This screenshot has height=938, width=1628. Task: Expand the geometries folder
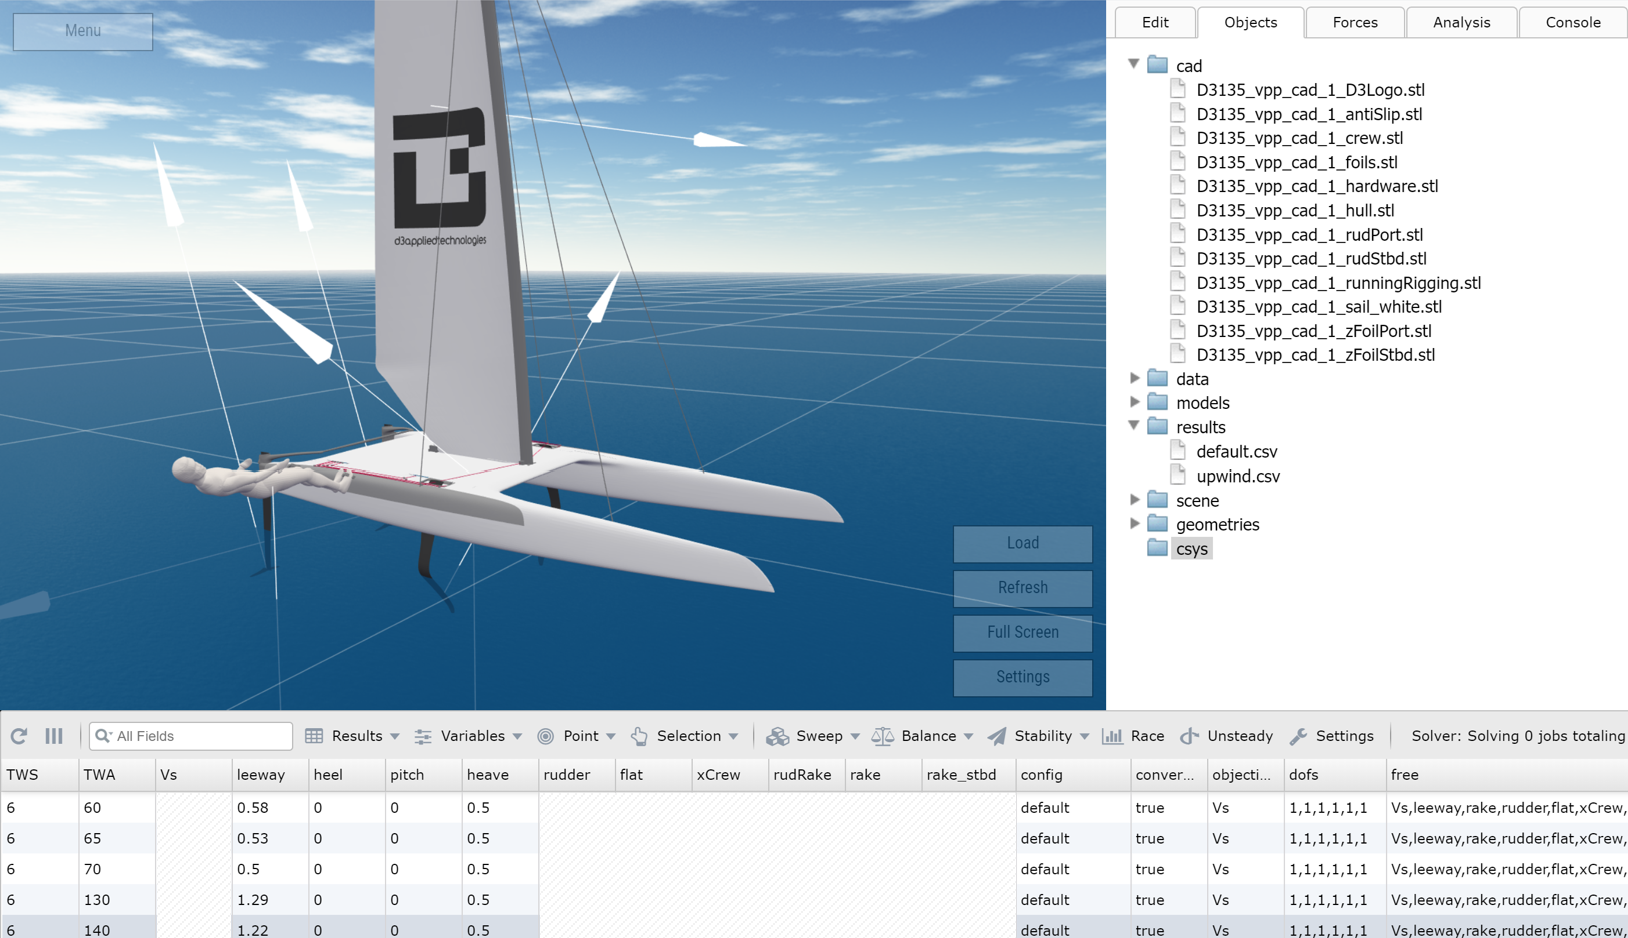pyautogui.click(x=1134, y=523)
